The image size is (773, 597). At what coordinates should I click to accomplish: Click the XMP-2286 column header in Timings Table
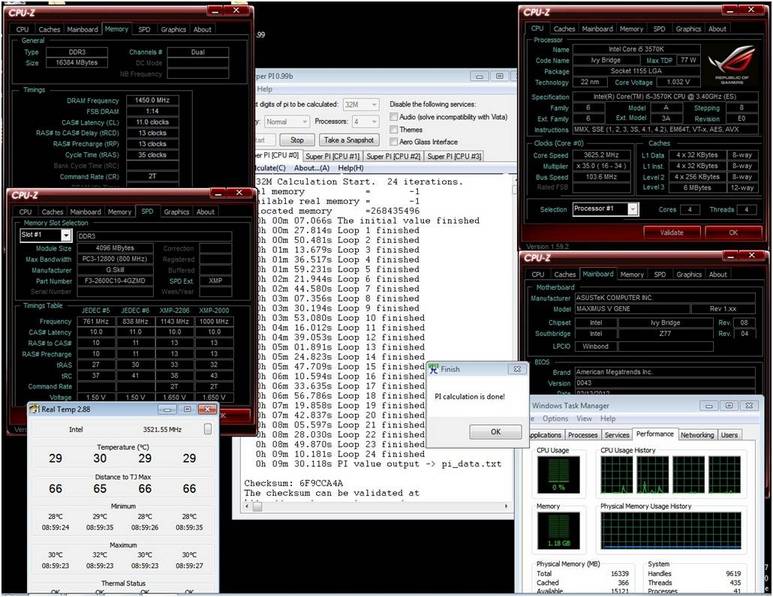[x=175, y=311]
